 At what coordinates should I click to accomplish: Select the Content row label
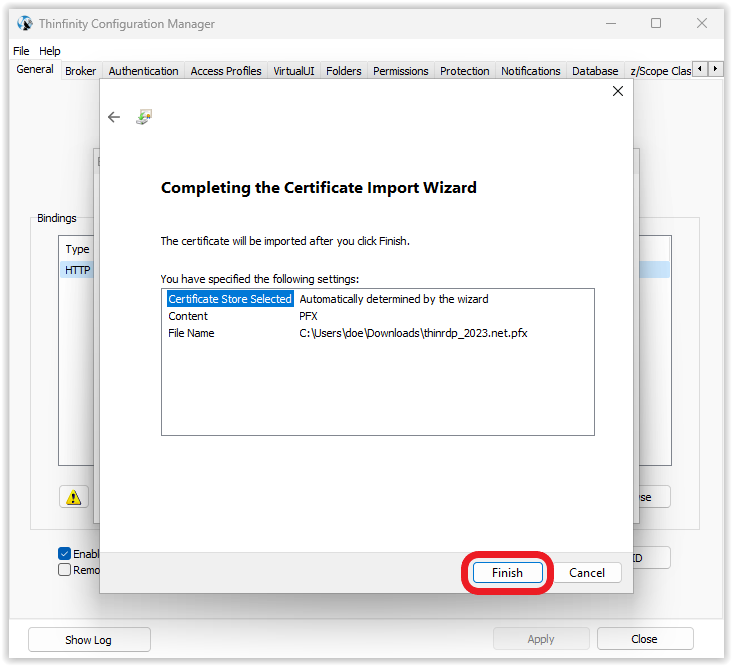coord(188,316)
